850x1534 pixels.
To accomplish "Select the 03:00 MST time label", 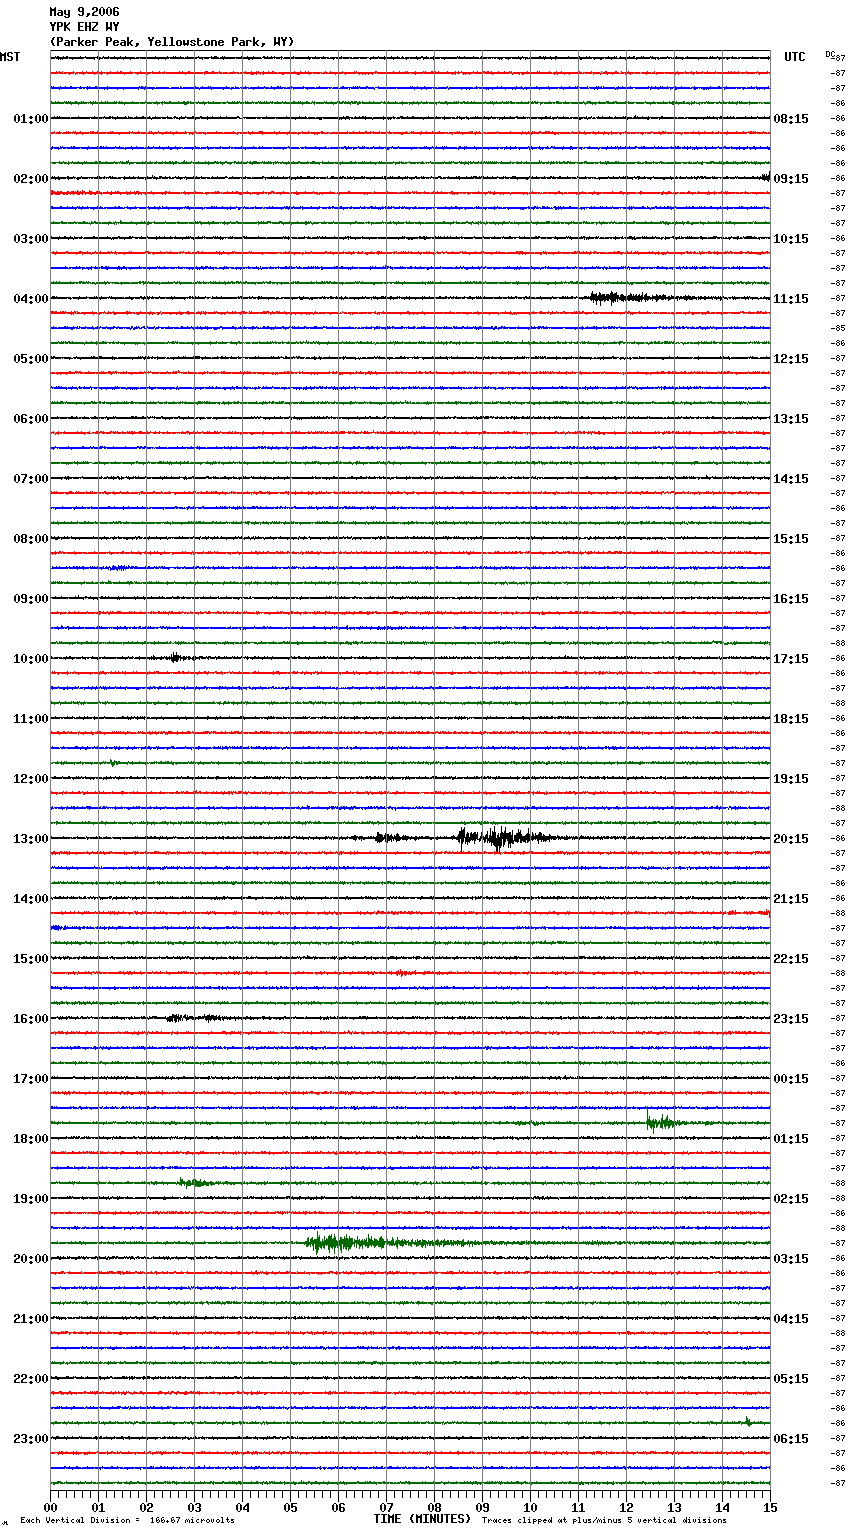I will pos(31,239).
